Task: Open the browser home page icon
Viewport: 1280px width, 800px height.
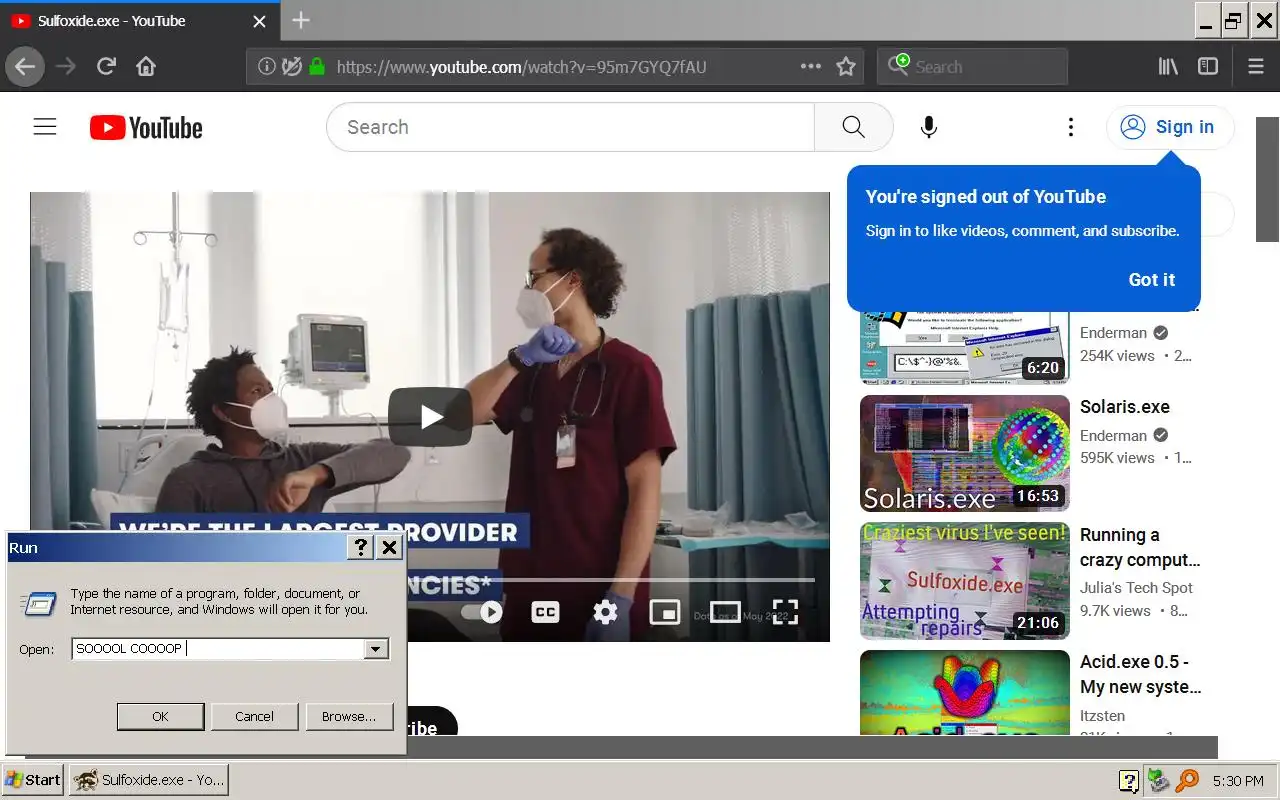Action: coord(146,67)
